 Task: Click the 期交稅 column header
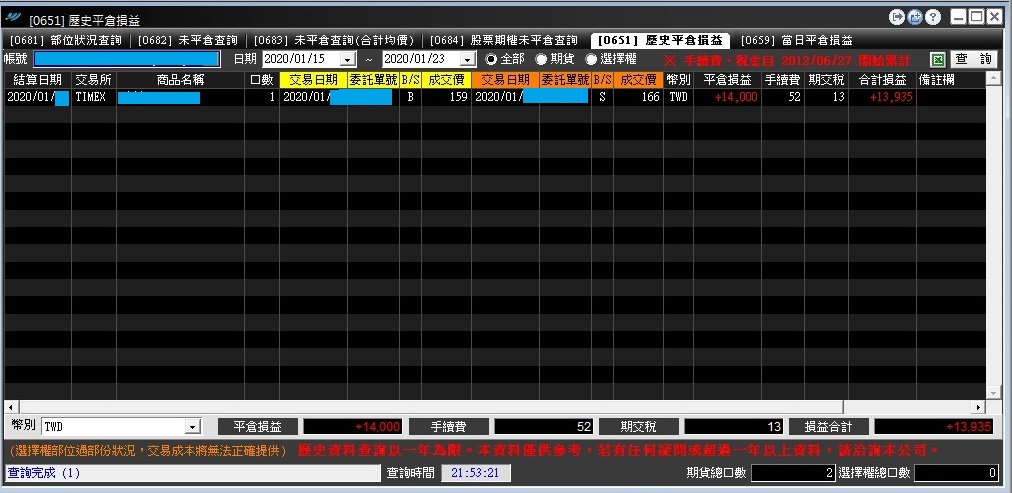[x=827, y=80]
